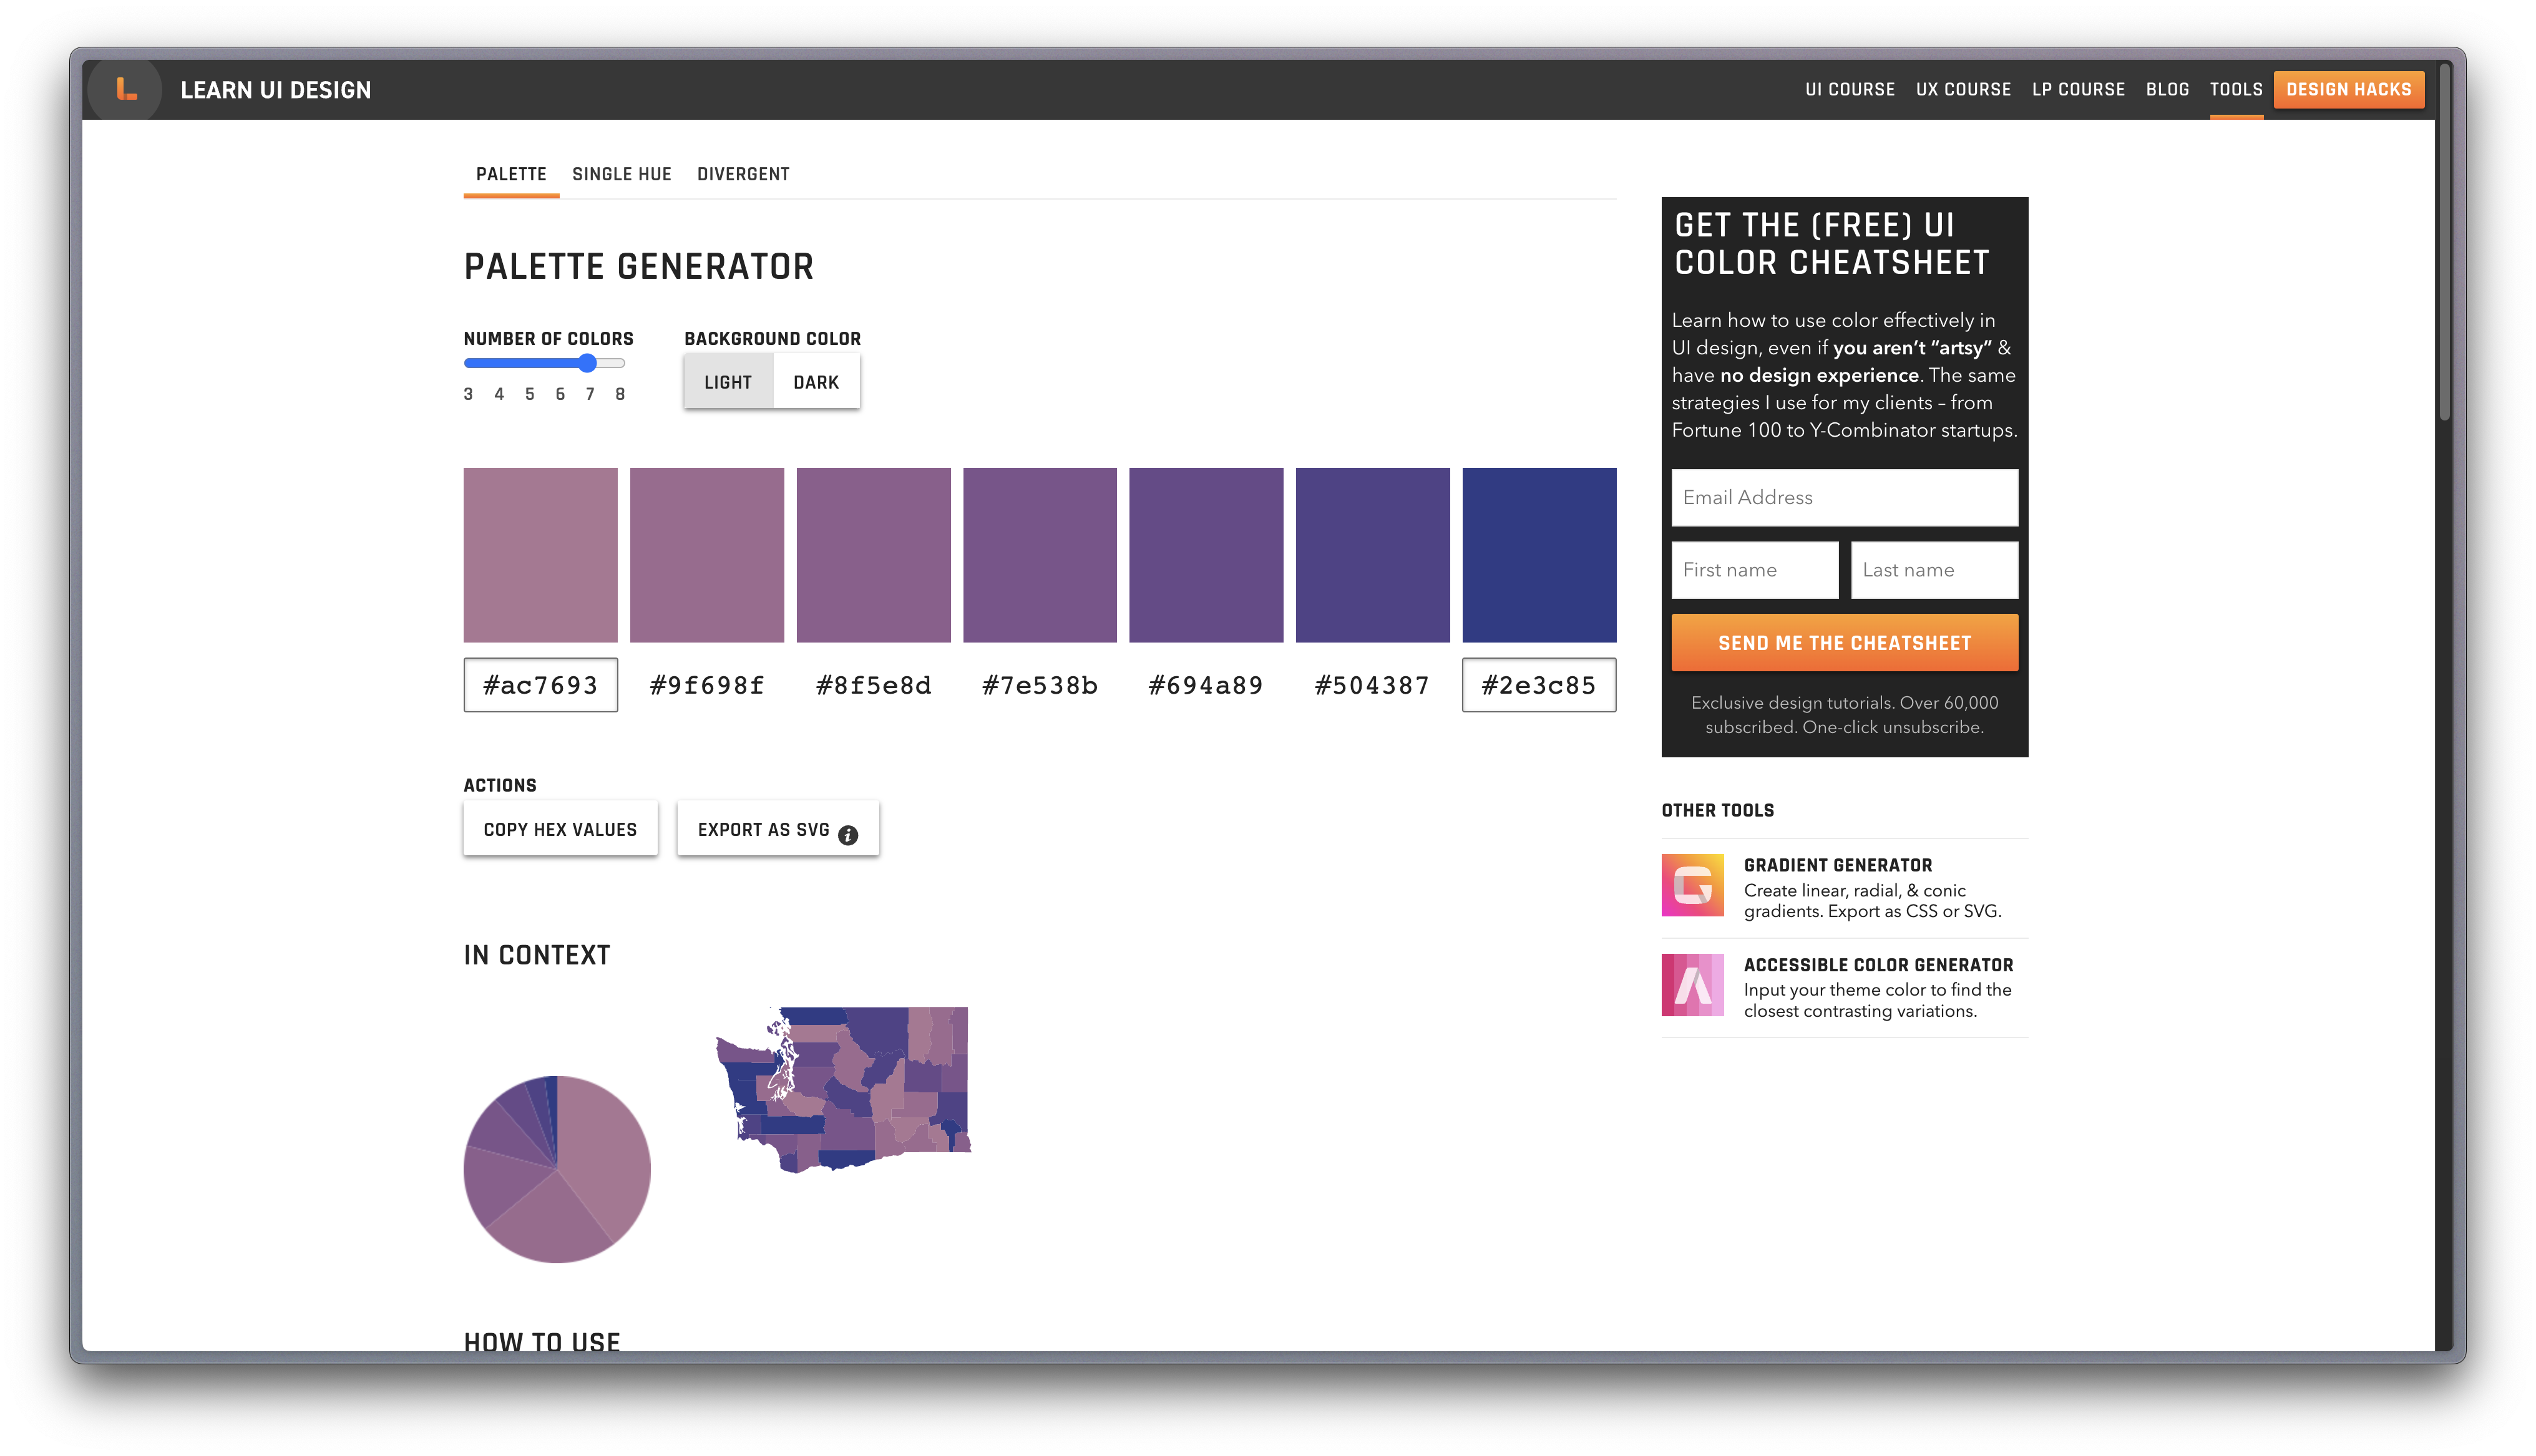Screen dimensions: 2536x1456
Task: Open the Tools menu in navigation
Action: [2235, 90]
